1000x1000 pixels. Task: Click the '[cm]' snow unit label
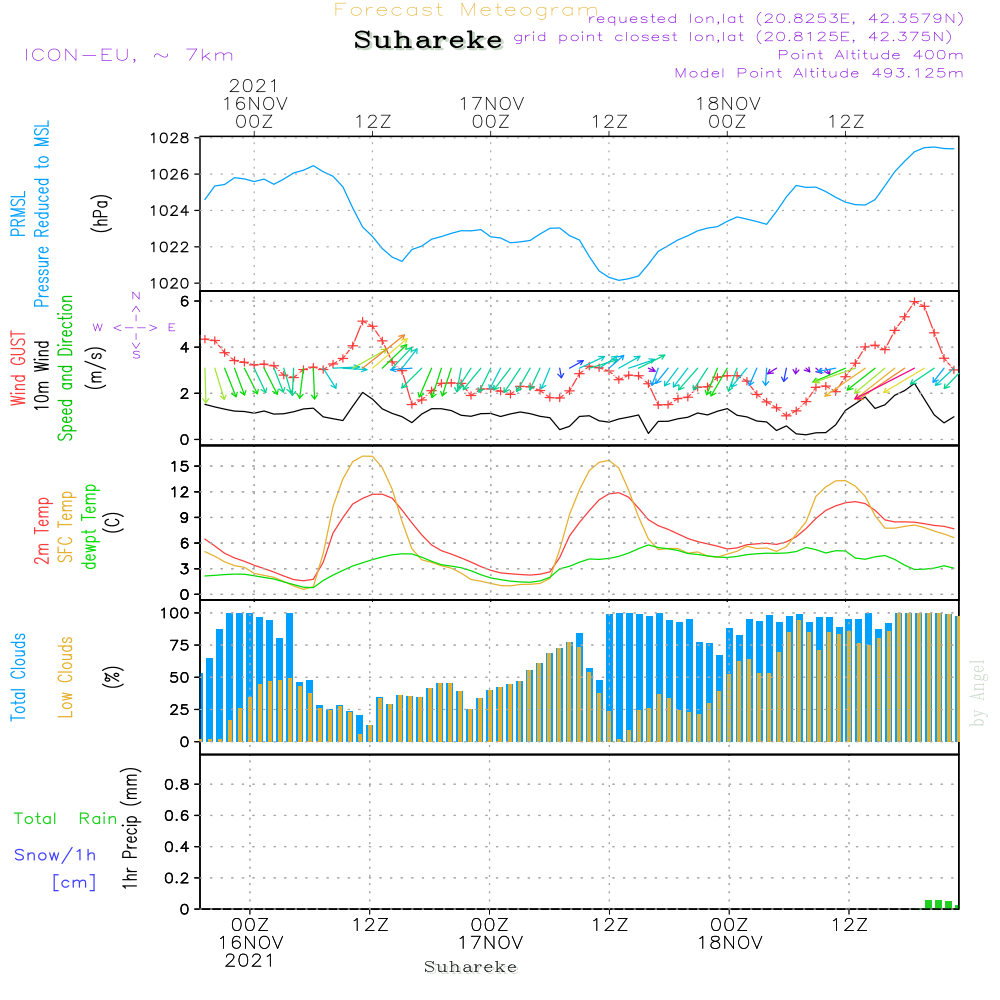[x=74, y=883]
